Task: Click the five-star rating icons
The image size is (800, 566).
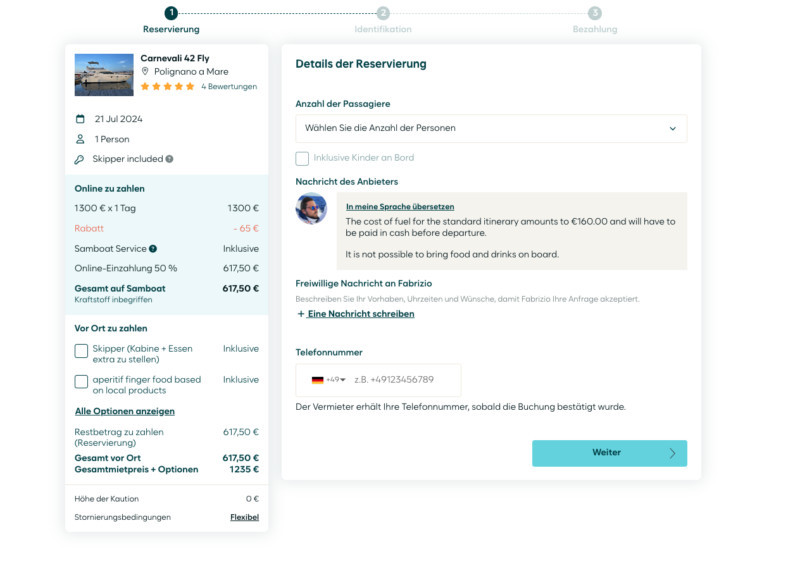Action: pyautogui.click(x=167, y=87)
